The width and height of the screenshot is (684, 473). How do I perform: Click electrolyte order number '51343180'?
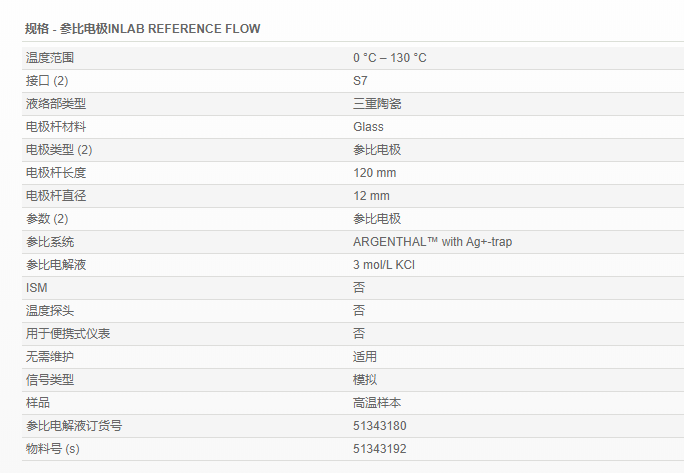[380, 426]
